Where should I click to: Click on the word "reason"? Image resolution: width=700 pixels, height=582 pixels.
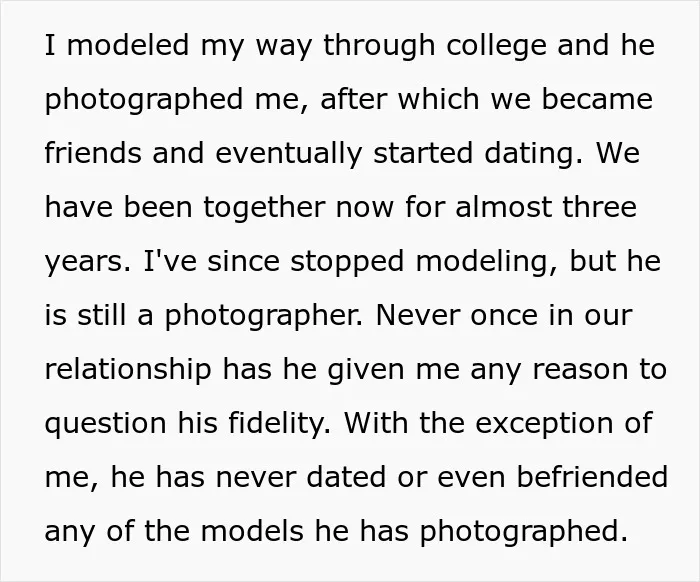point(580,370)
